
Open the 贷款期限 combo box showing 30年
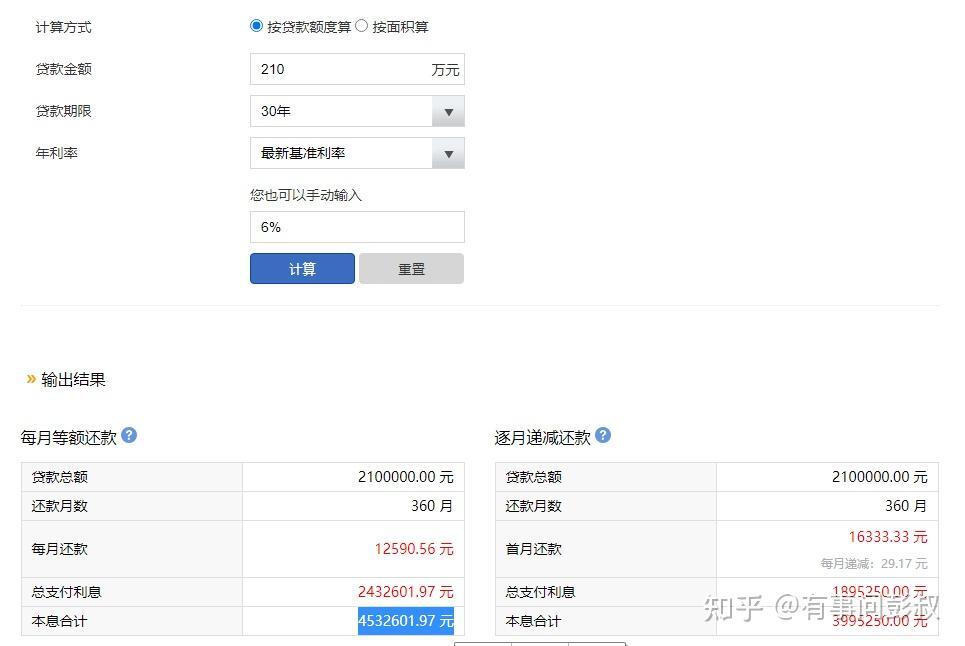[345, 111]
